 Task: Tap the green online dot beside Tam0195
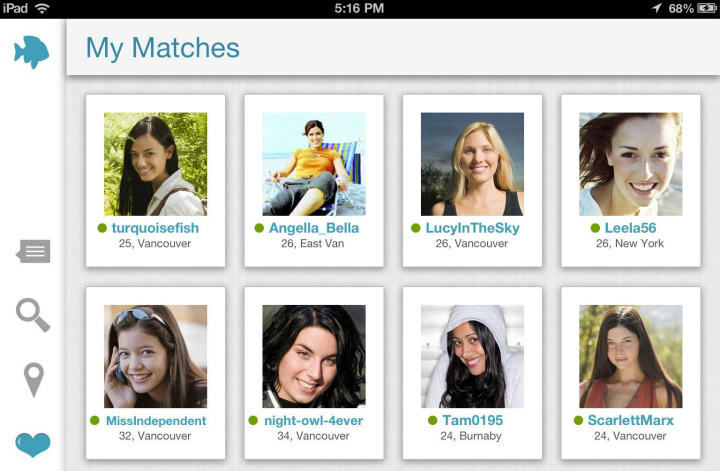click(x=432, y=421)
